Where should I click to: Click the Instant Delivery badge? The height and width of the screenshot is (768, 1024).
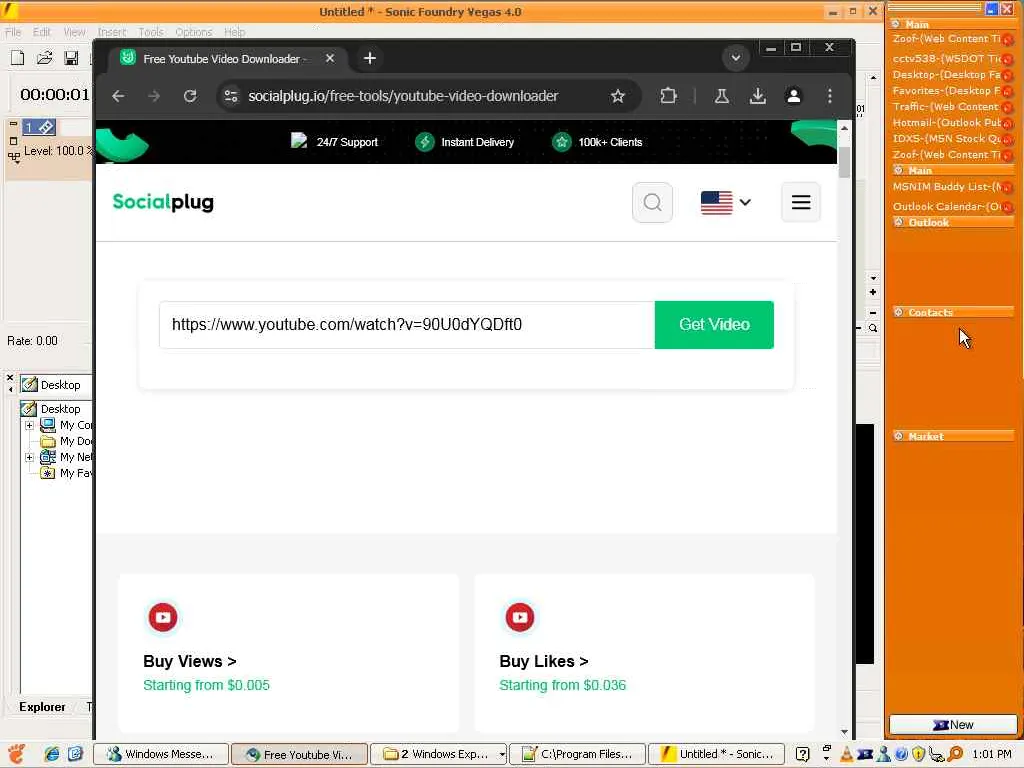click(465, 142)
